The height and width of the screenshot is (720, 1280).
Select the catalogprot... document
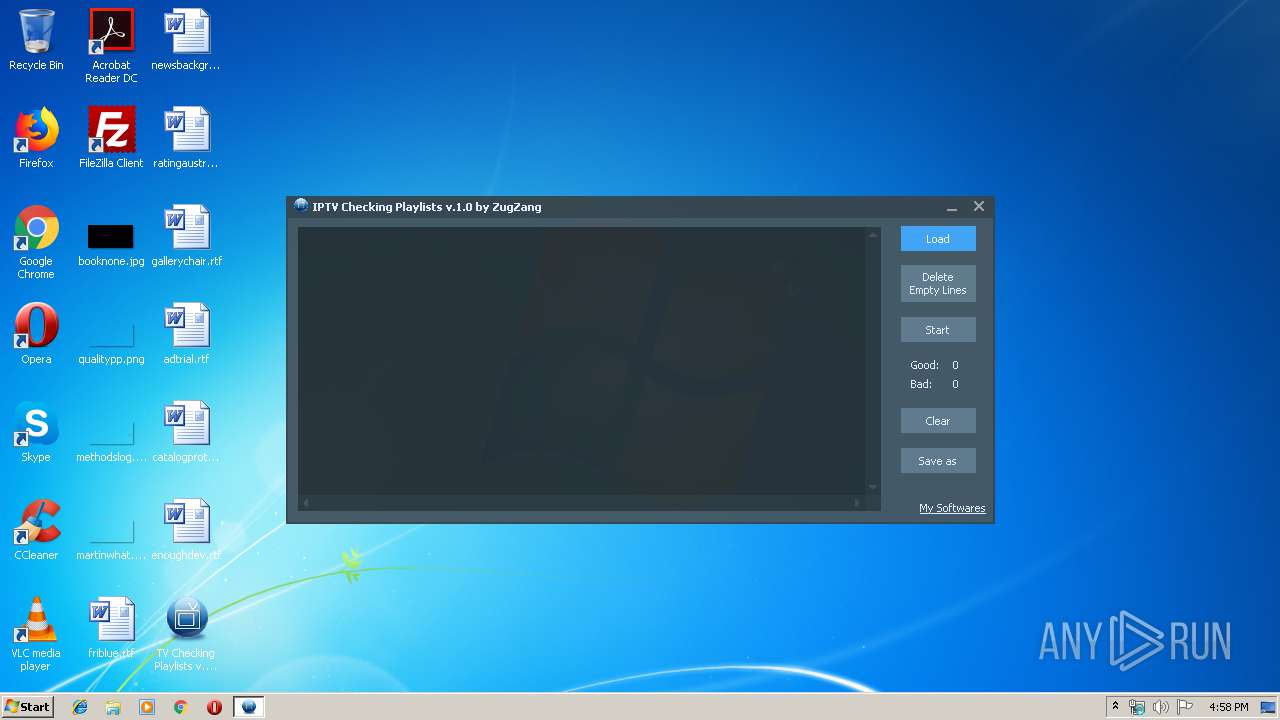point(186,432)
